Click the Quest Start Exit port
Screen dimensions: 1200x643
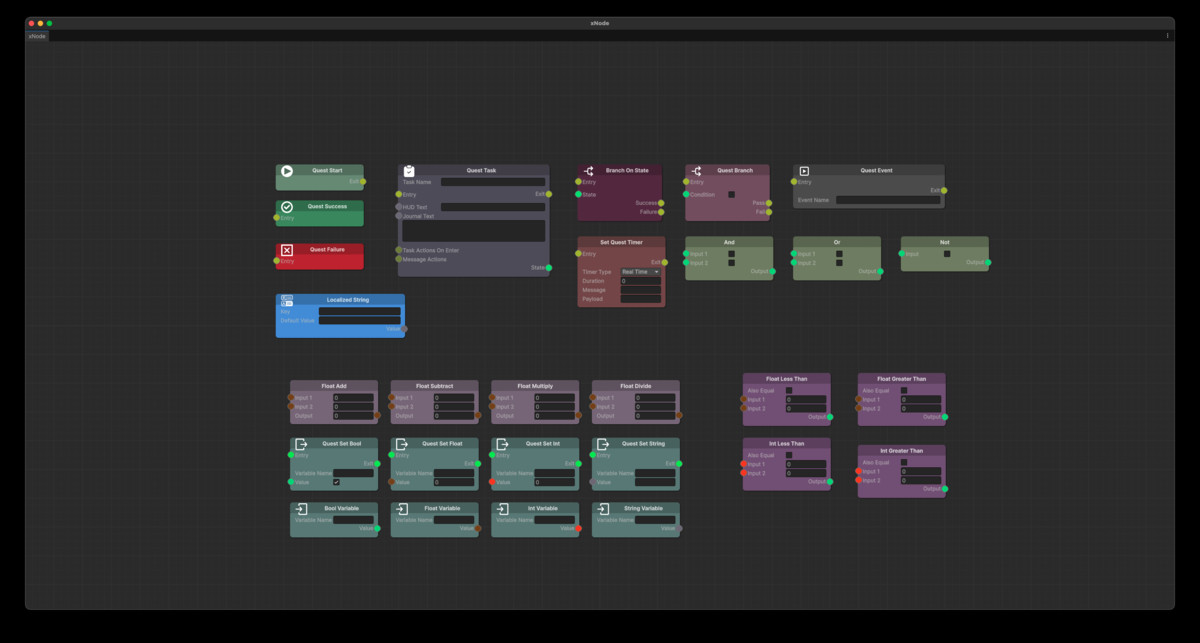363,182
